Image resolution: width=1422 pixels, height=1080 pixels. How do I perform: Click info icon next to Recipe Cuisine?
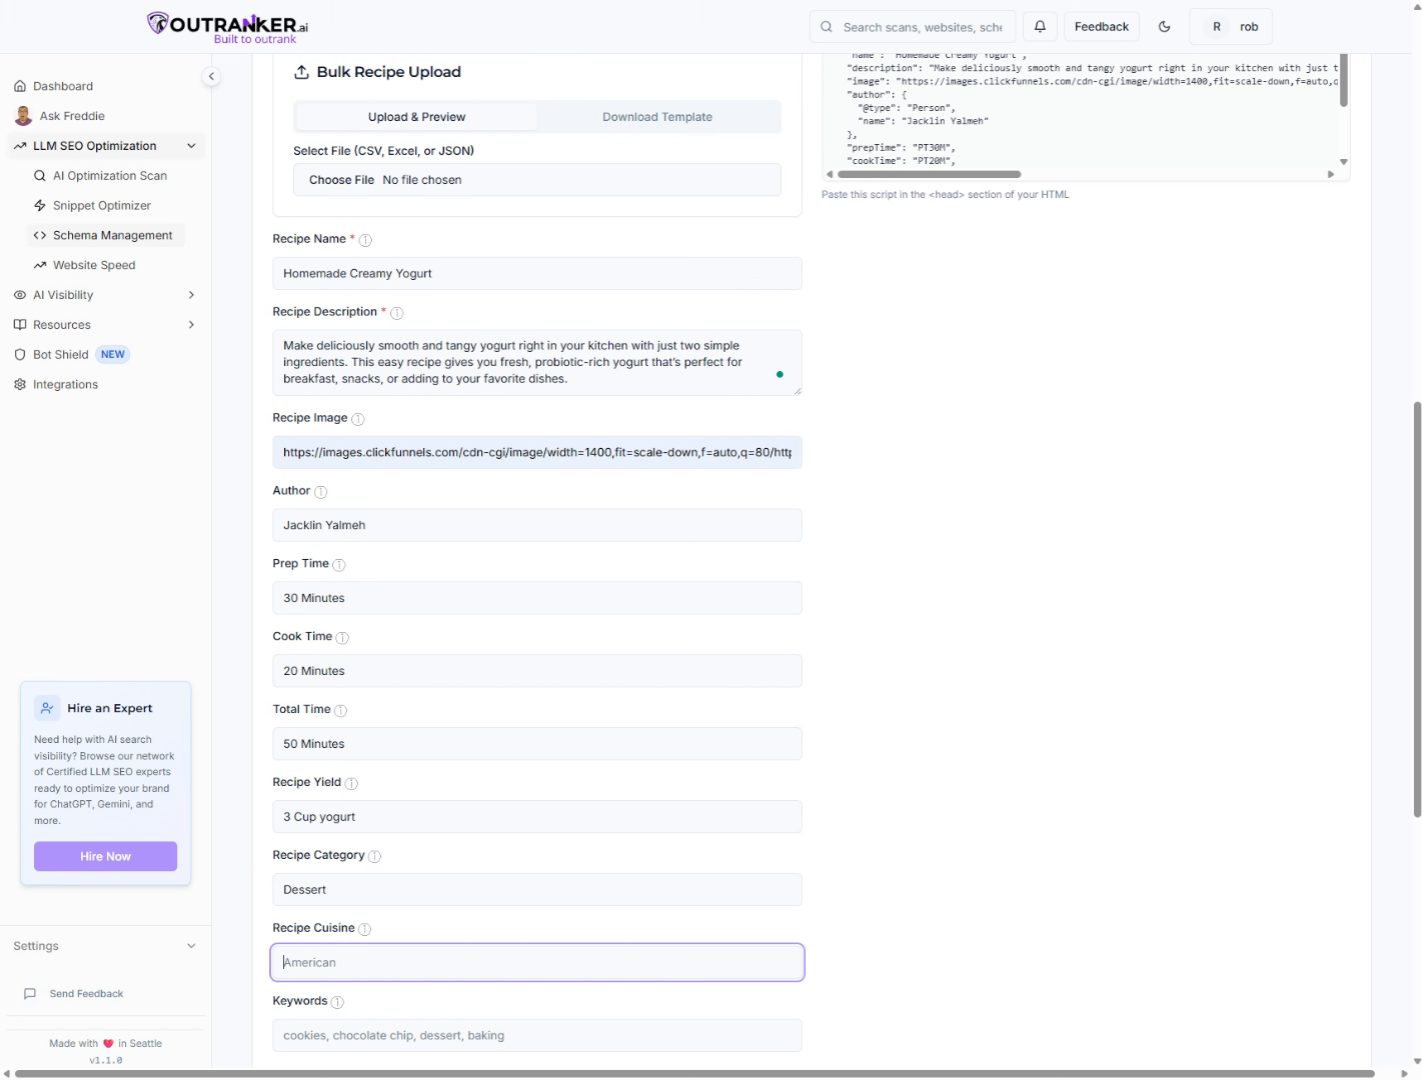pyautogui.click(x=365, y=929)
